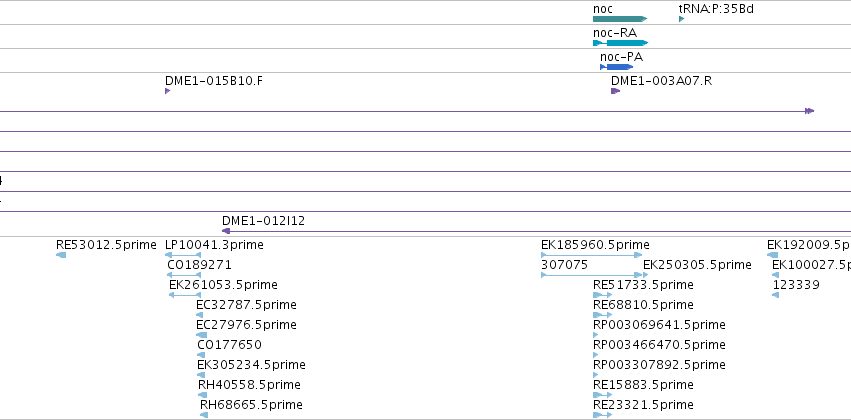This screenshot has height=420, width=851.
Task: Click the EK185960.5prime label text
Action: click(x=595, y=245)
